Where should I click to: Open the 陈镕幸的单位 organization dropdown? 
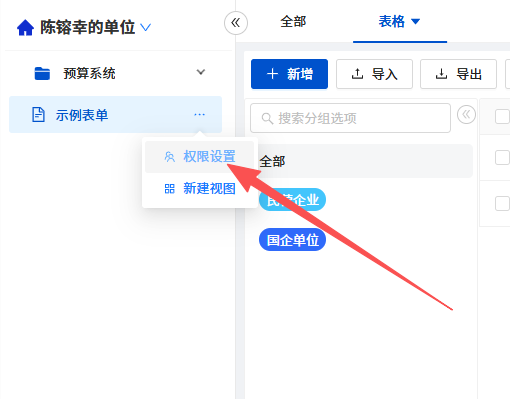click(146, 27)
